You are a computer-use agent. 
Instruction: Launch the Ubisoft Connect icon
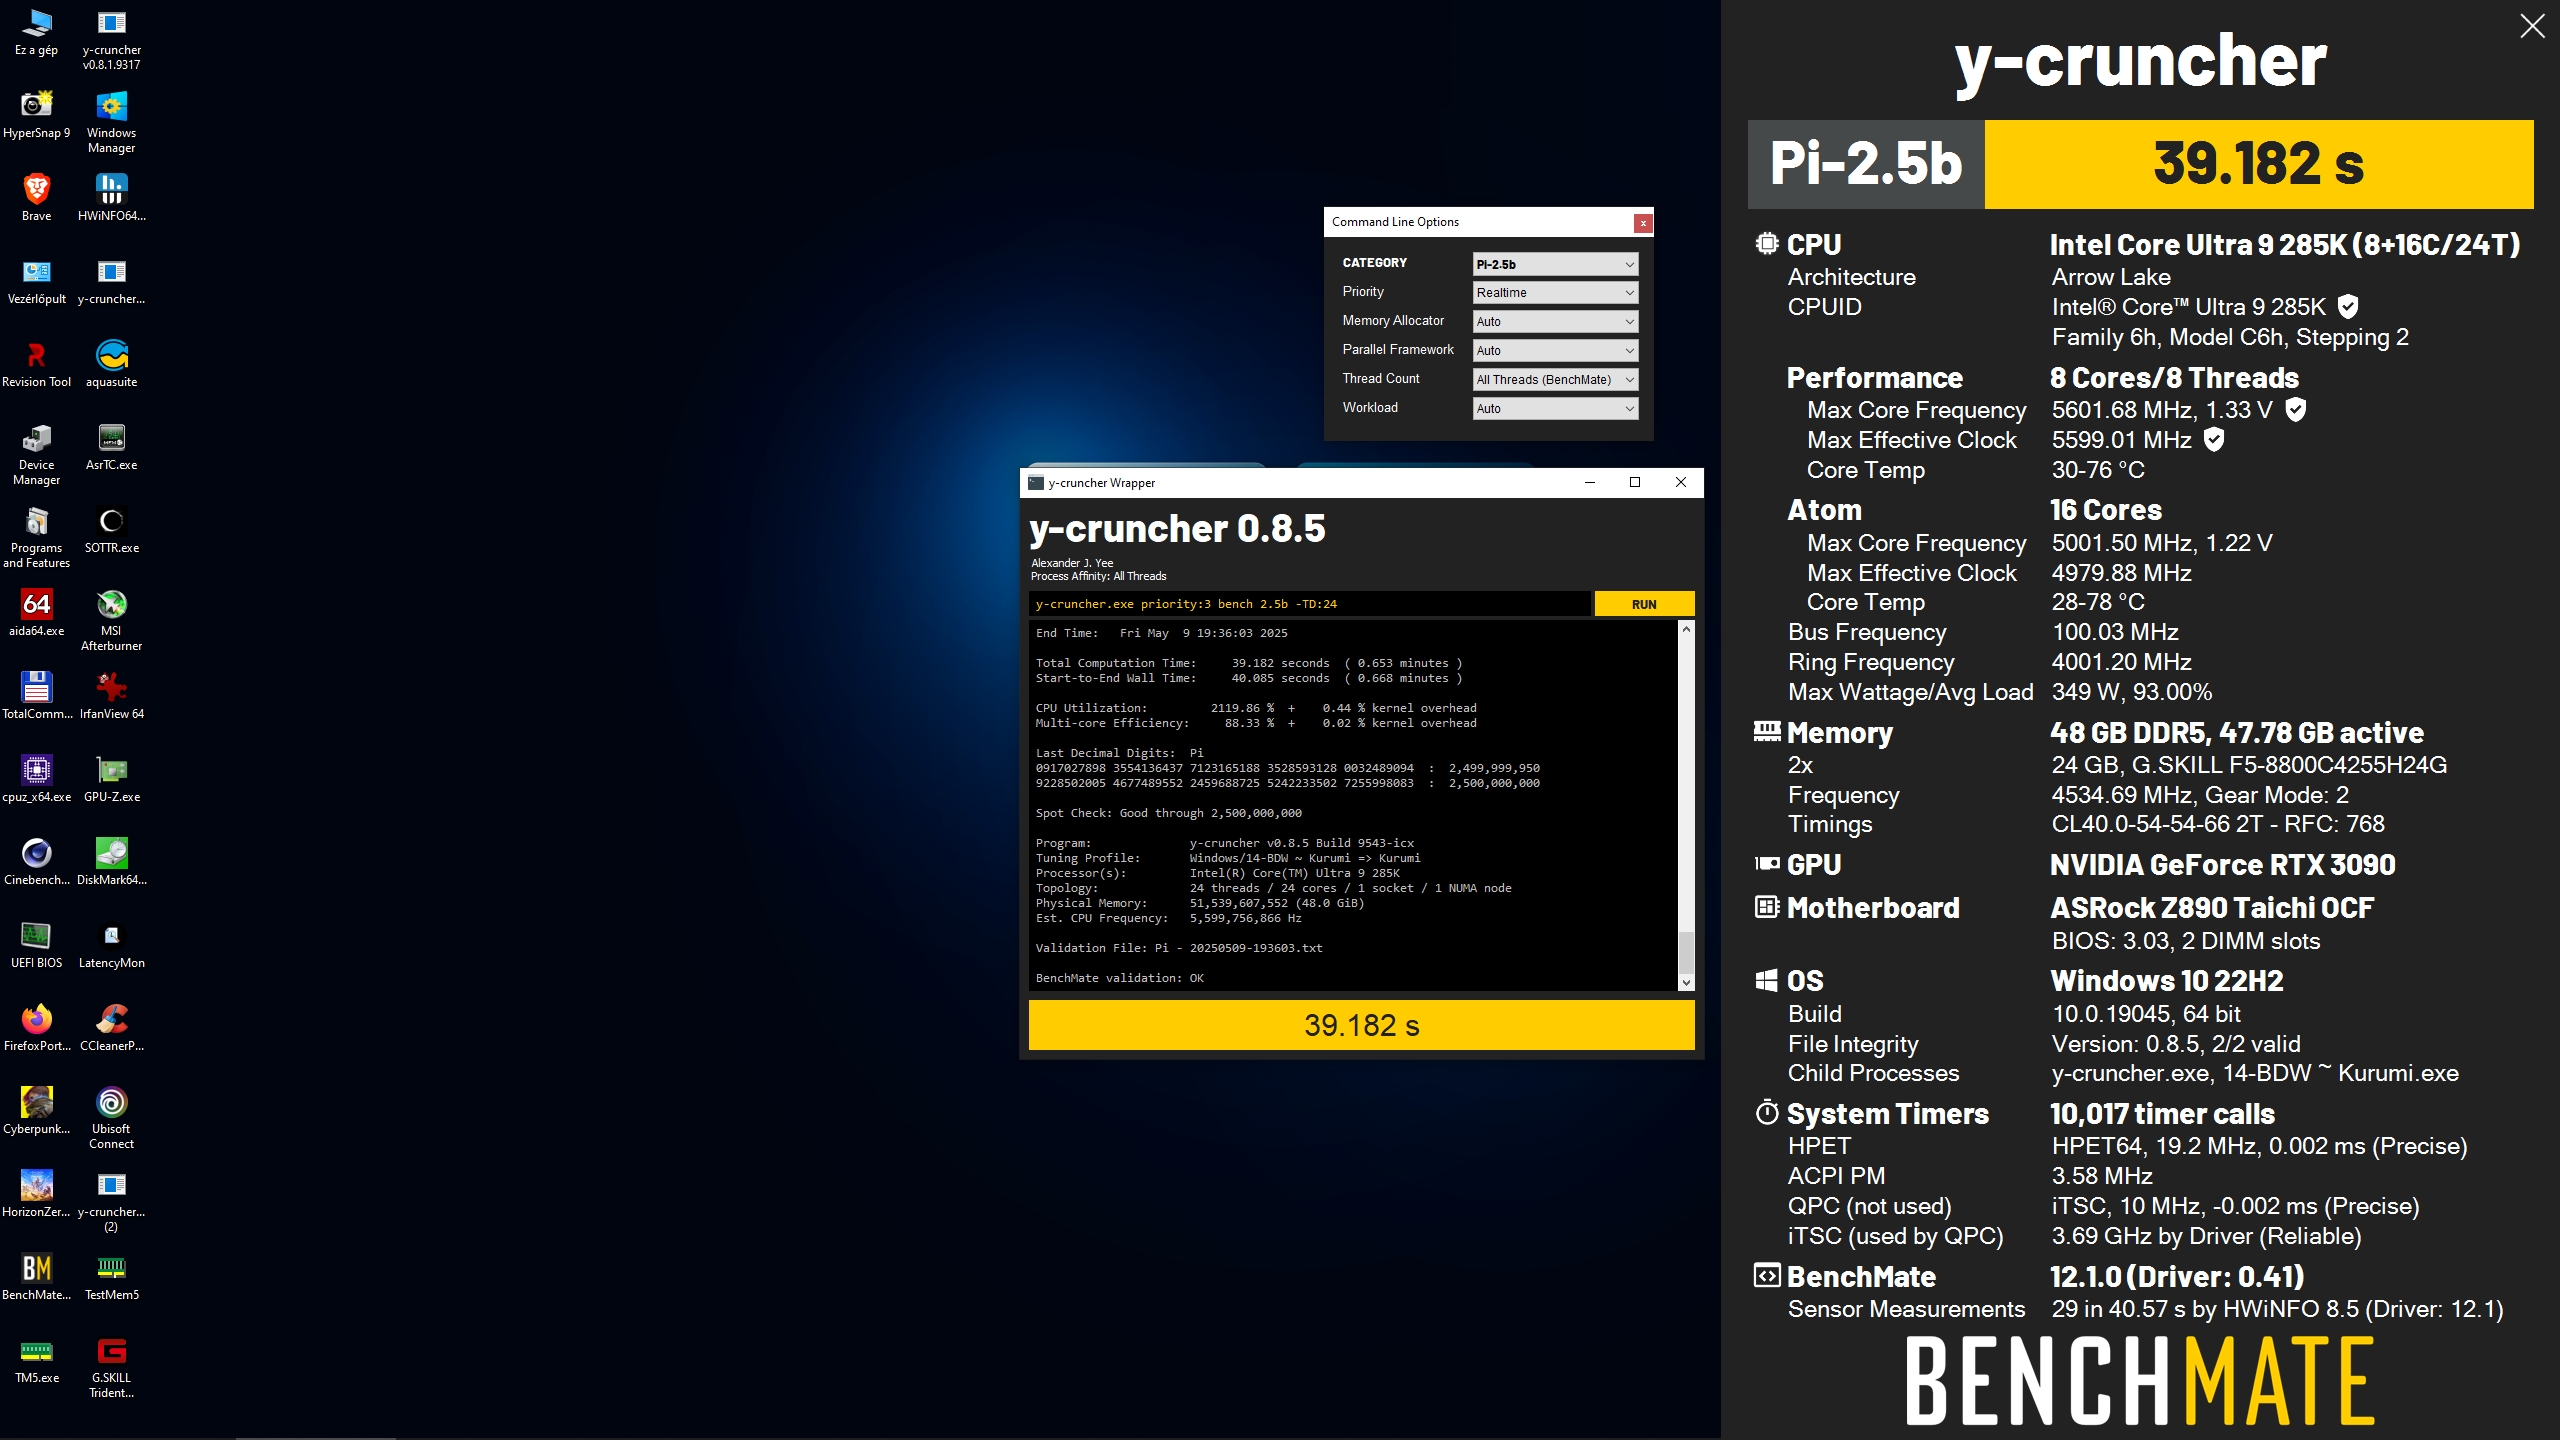[111, 1119]
